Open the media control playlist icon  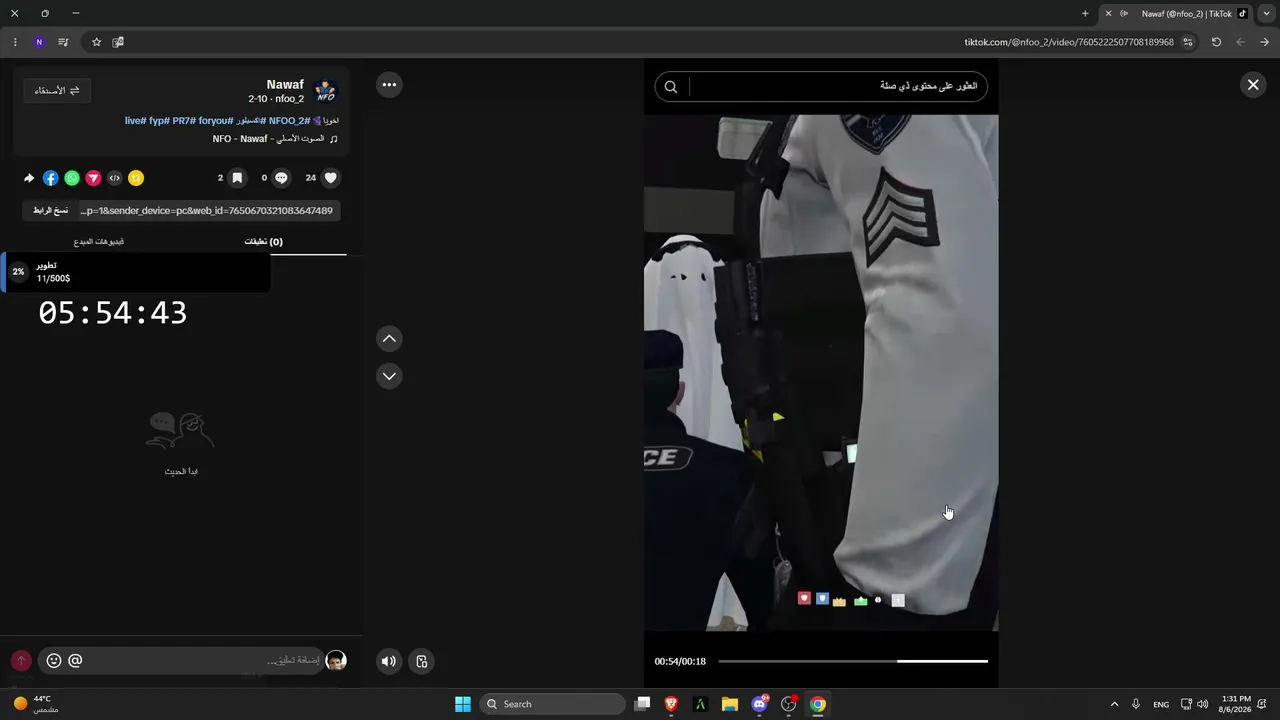click(63, 42)
